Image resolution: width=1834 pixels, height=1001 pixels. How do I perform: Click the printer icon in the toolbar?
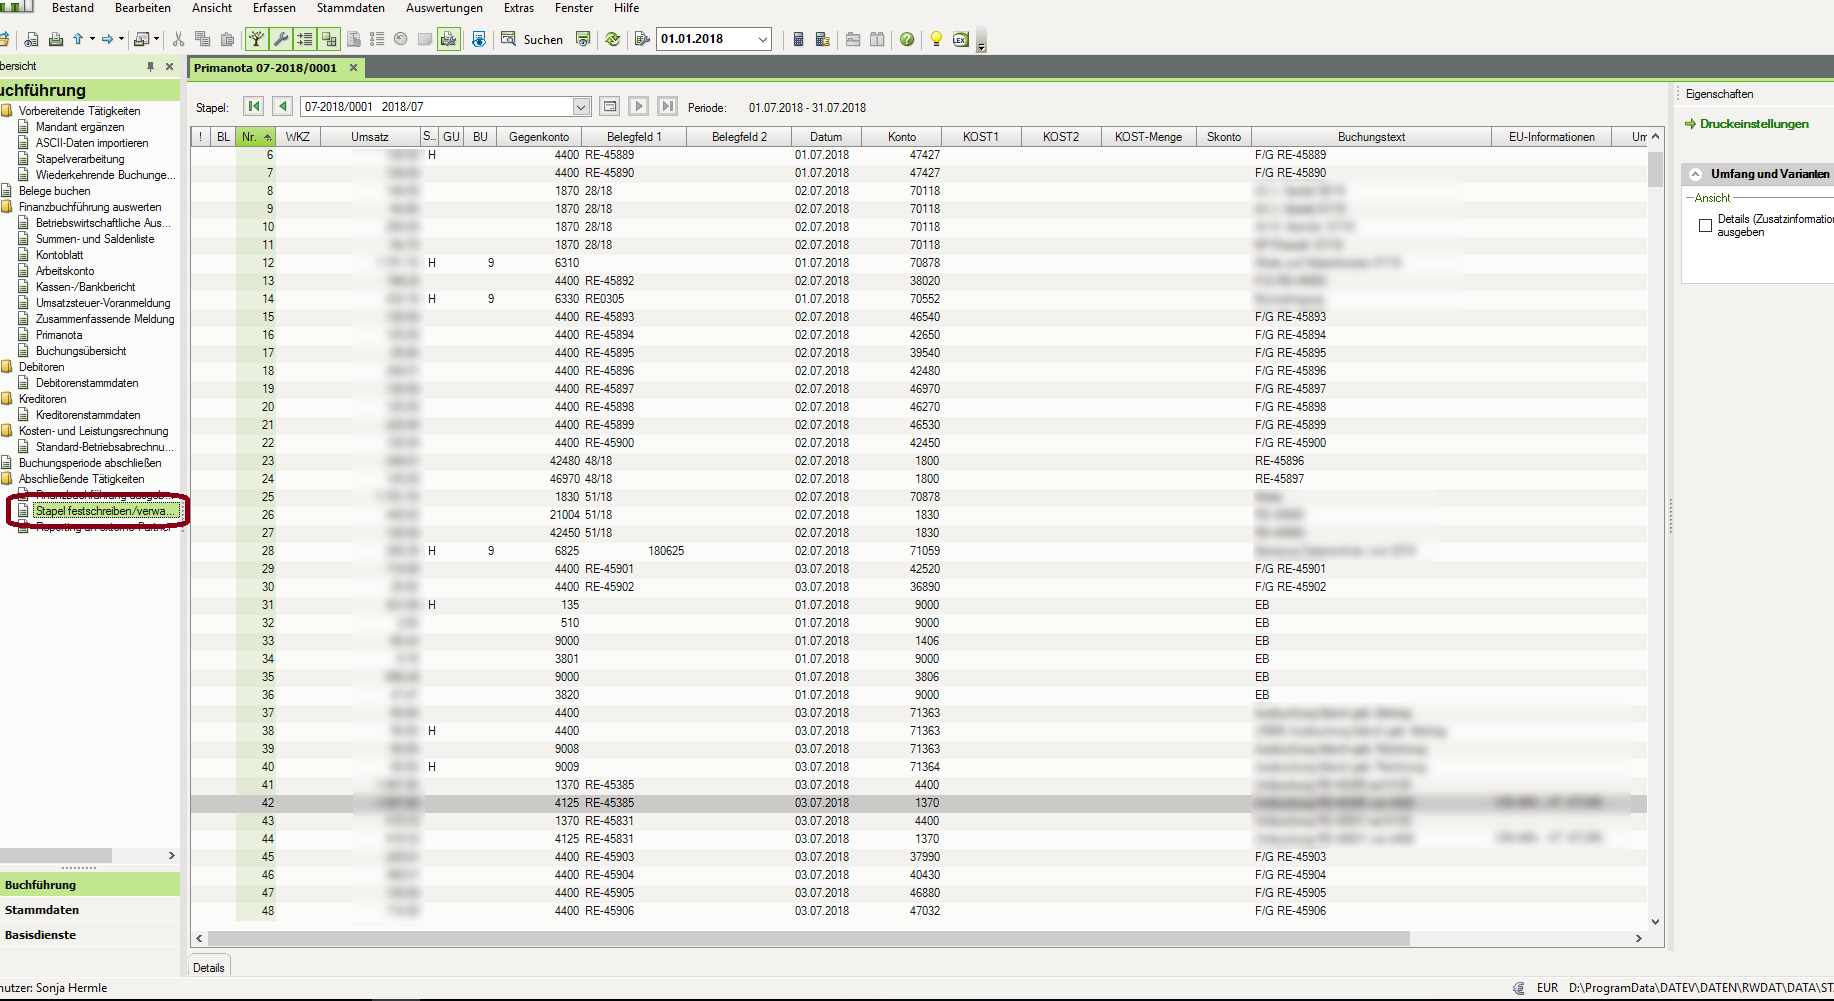tap(56, 39)
